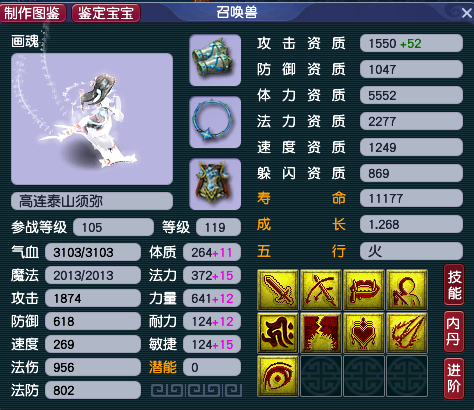This screenshot has height=410, width=474.
Task: Select the eye swirl skill icon
Action: click(x=278, y=376)
